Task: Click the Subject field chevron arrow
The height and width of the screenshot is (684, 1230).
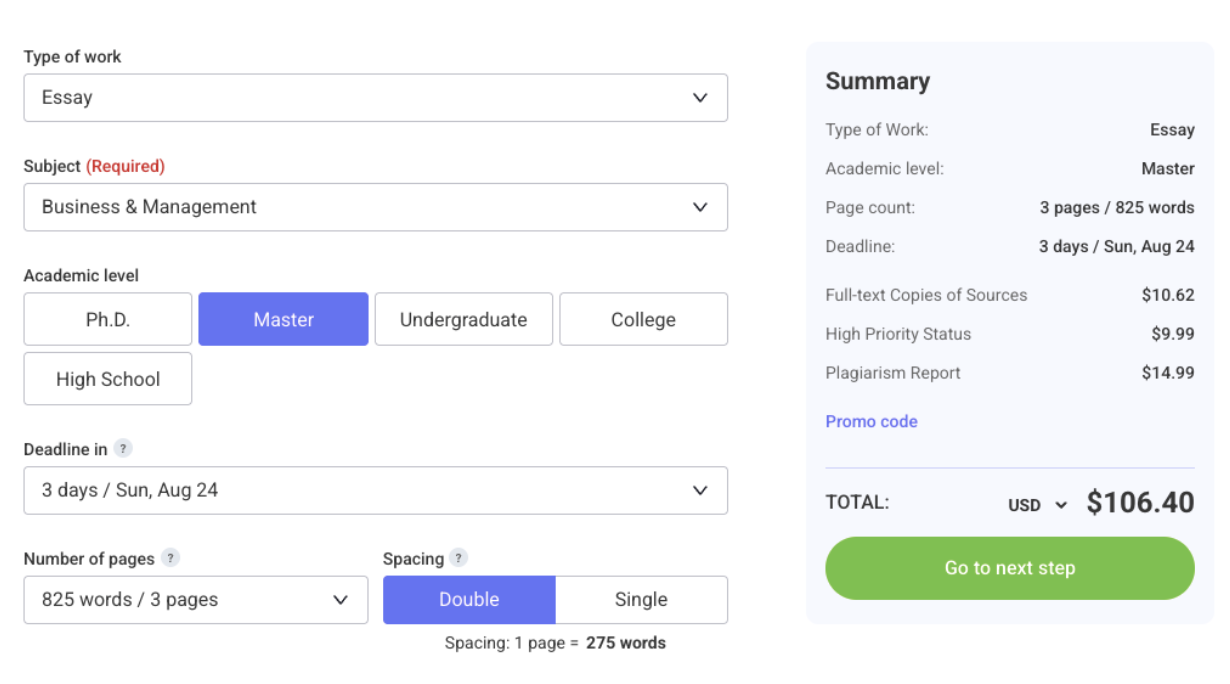Action: 700,207
